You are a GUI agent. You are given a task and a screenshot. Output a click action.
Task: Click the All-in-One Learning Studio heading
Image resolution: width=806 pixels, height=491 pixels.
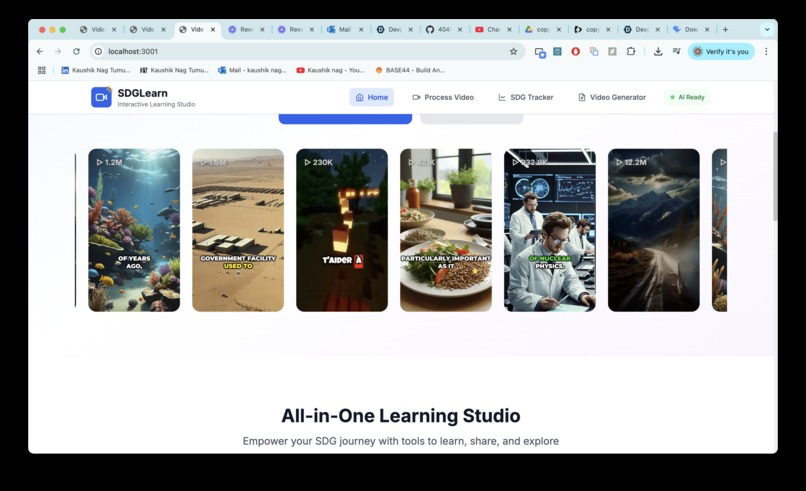[401, 415]
